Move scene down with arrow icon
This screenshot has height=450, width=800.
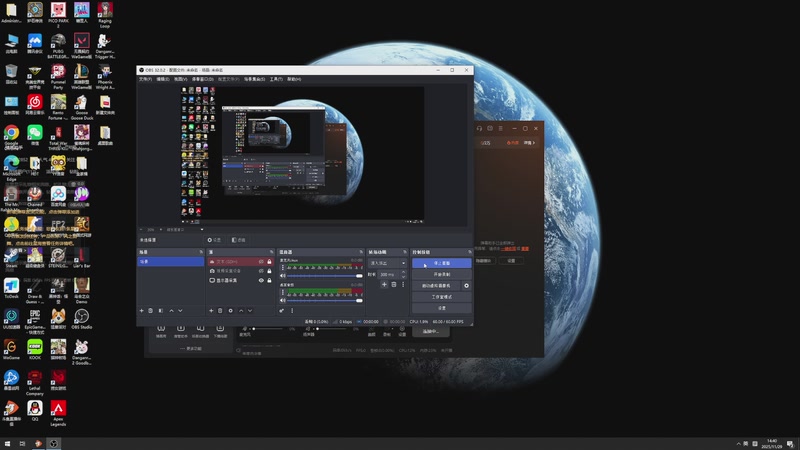(180, 311)
